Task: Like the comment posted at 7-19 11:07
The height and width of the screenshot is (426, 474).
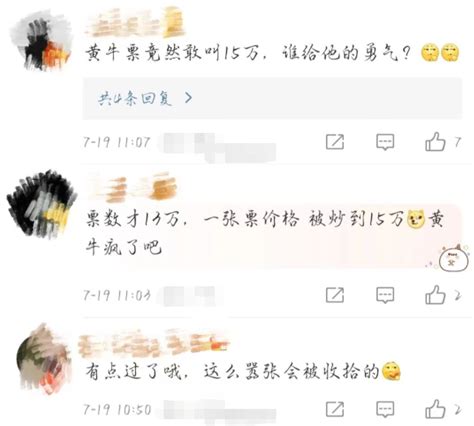Action: coord(435,142)
